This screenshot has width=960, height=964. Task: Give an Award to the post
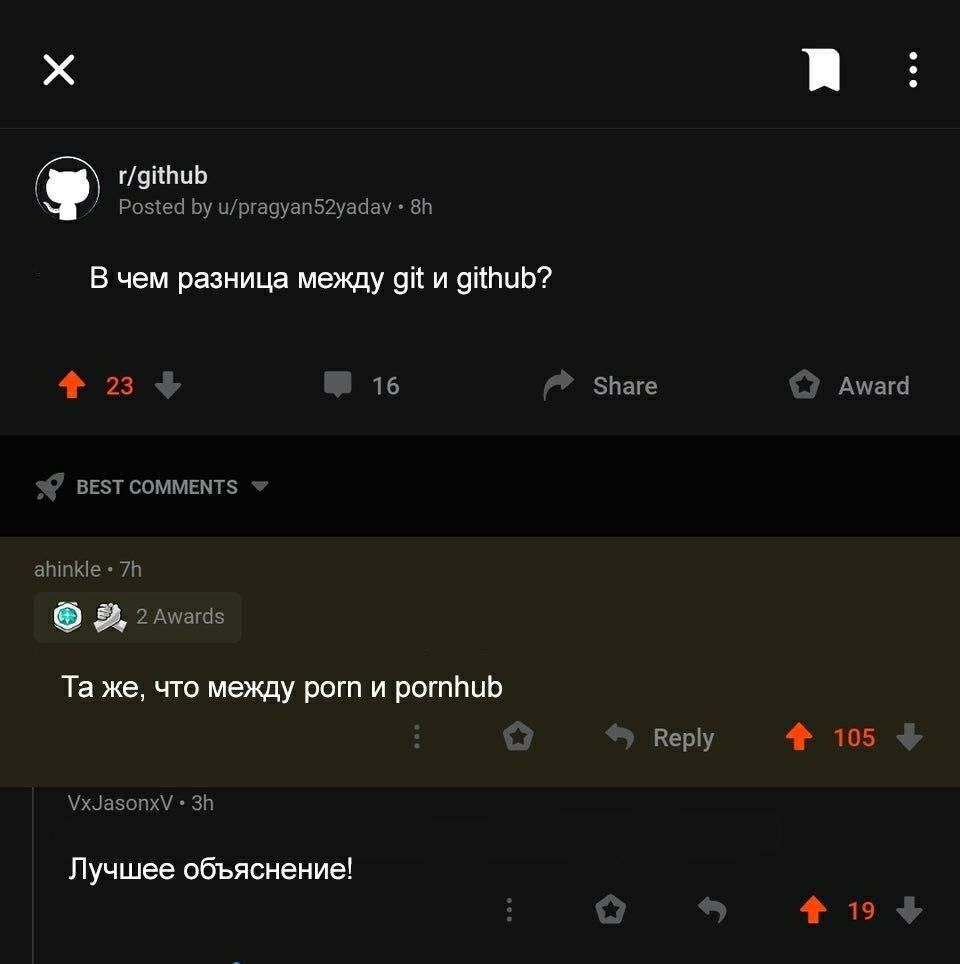click(849, 385)
